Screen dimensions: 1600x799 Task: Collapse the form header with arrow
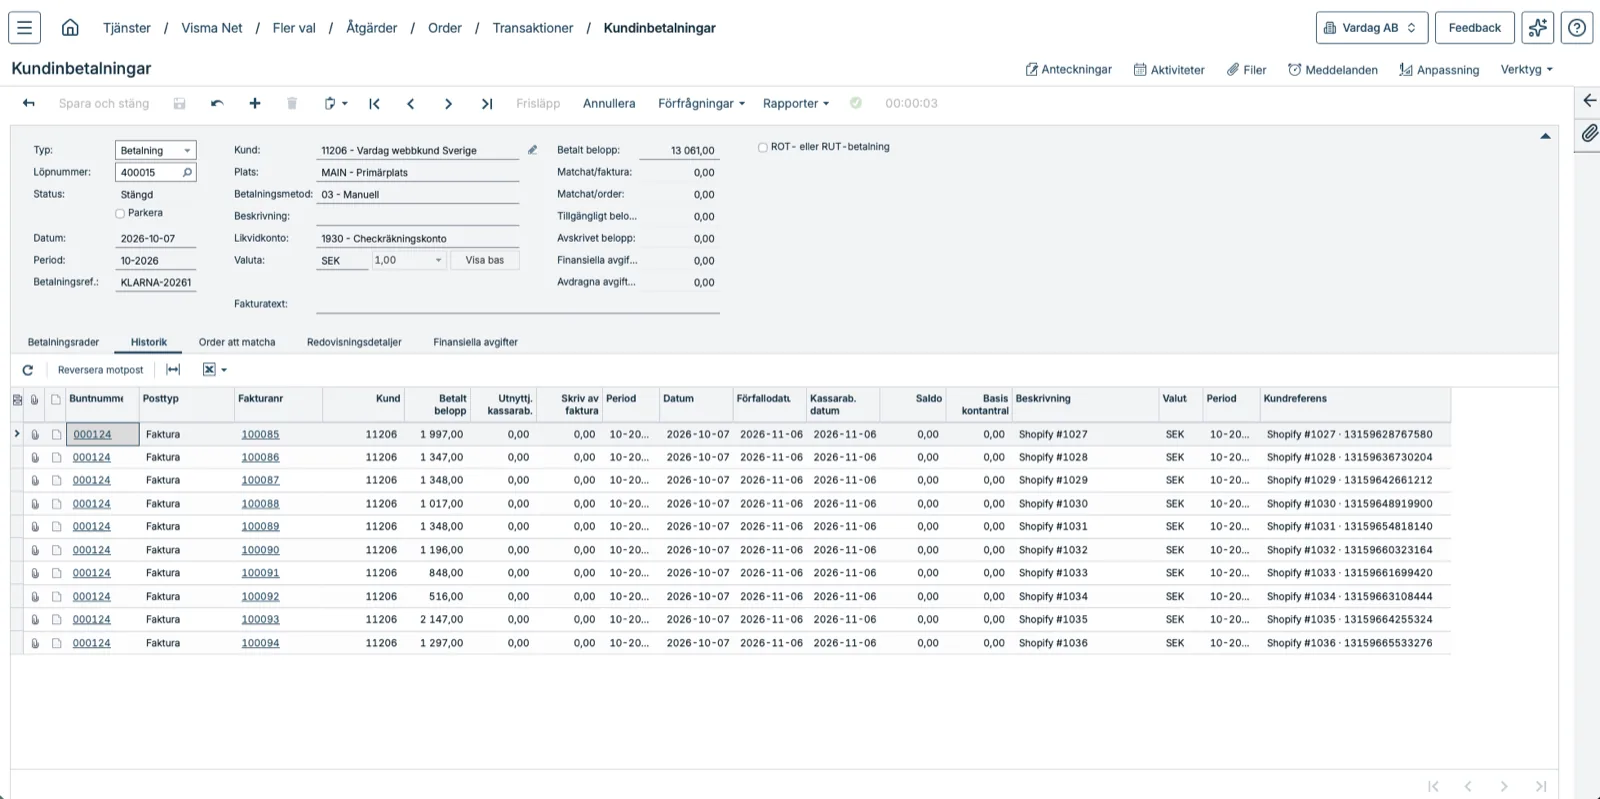(1545, 136)
